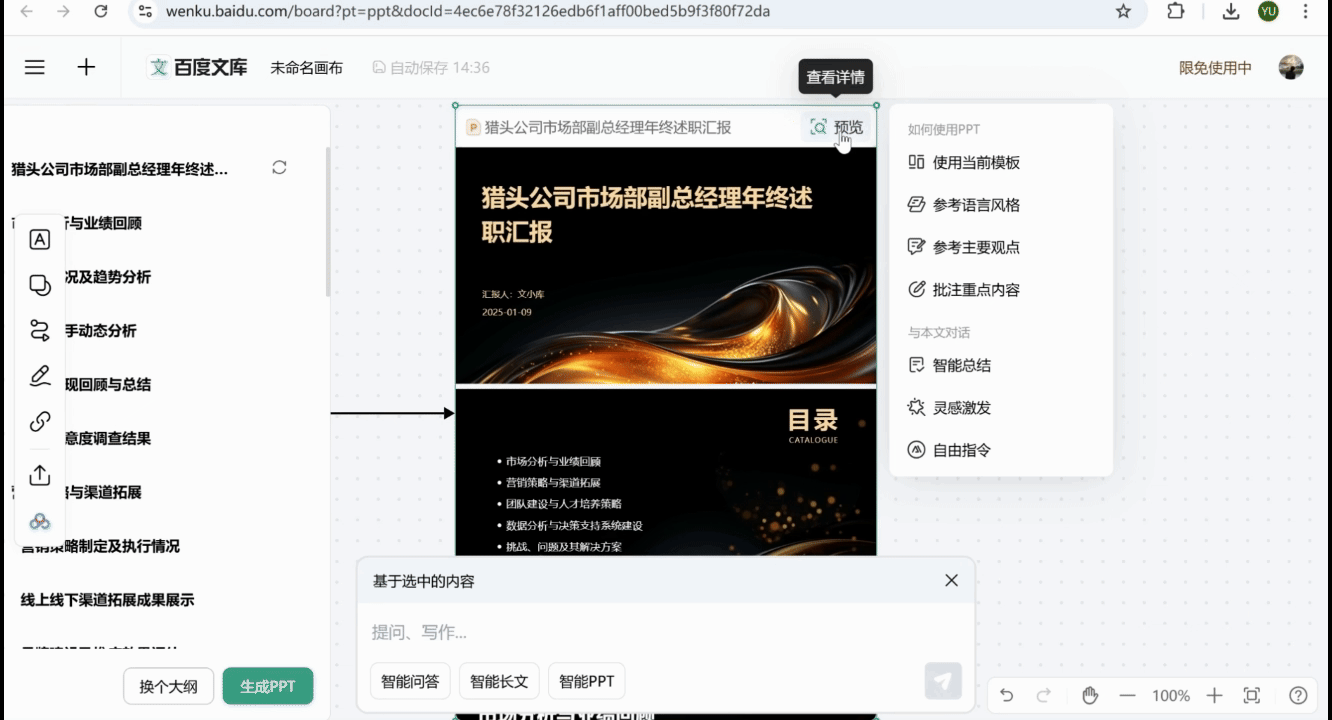Redo the canvas action
Screen dimensions: 1332x720
[x=1044, y=695]
